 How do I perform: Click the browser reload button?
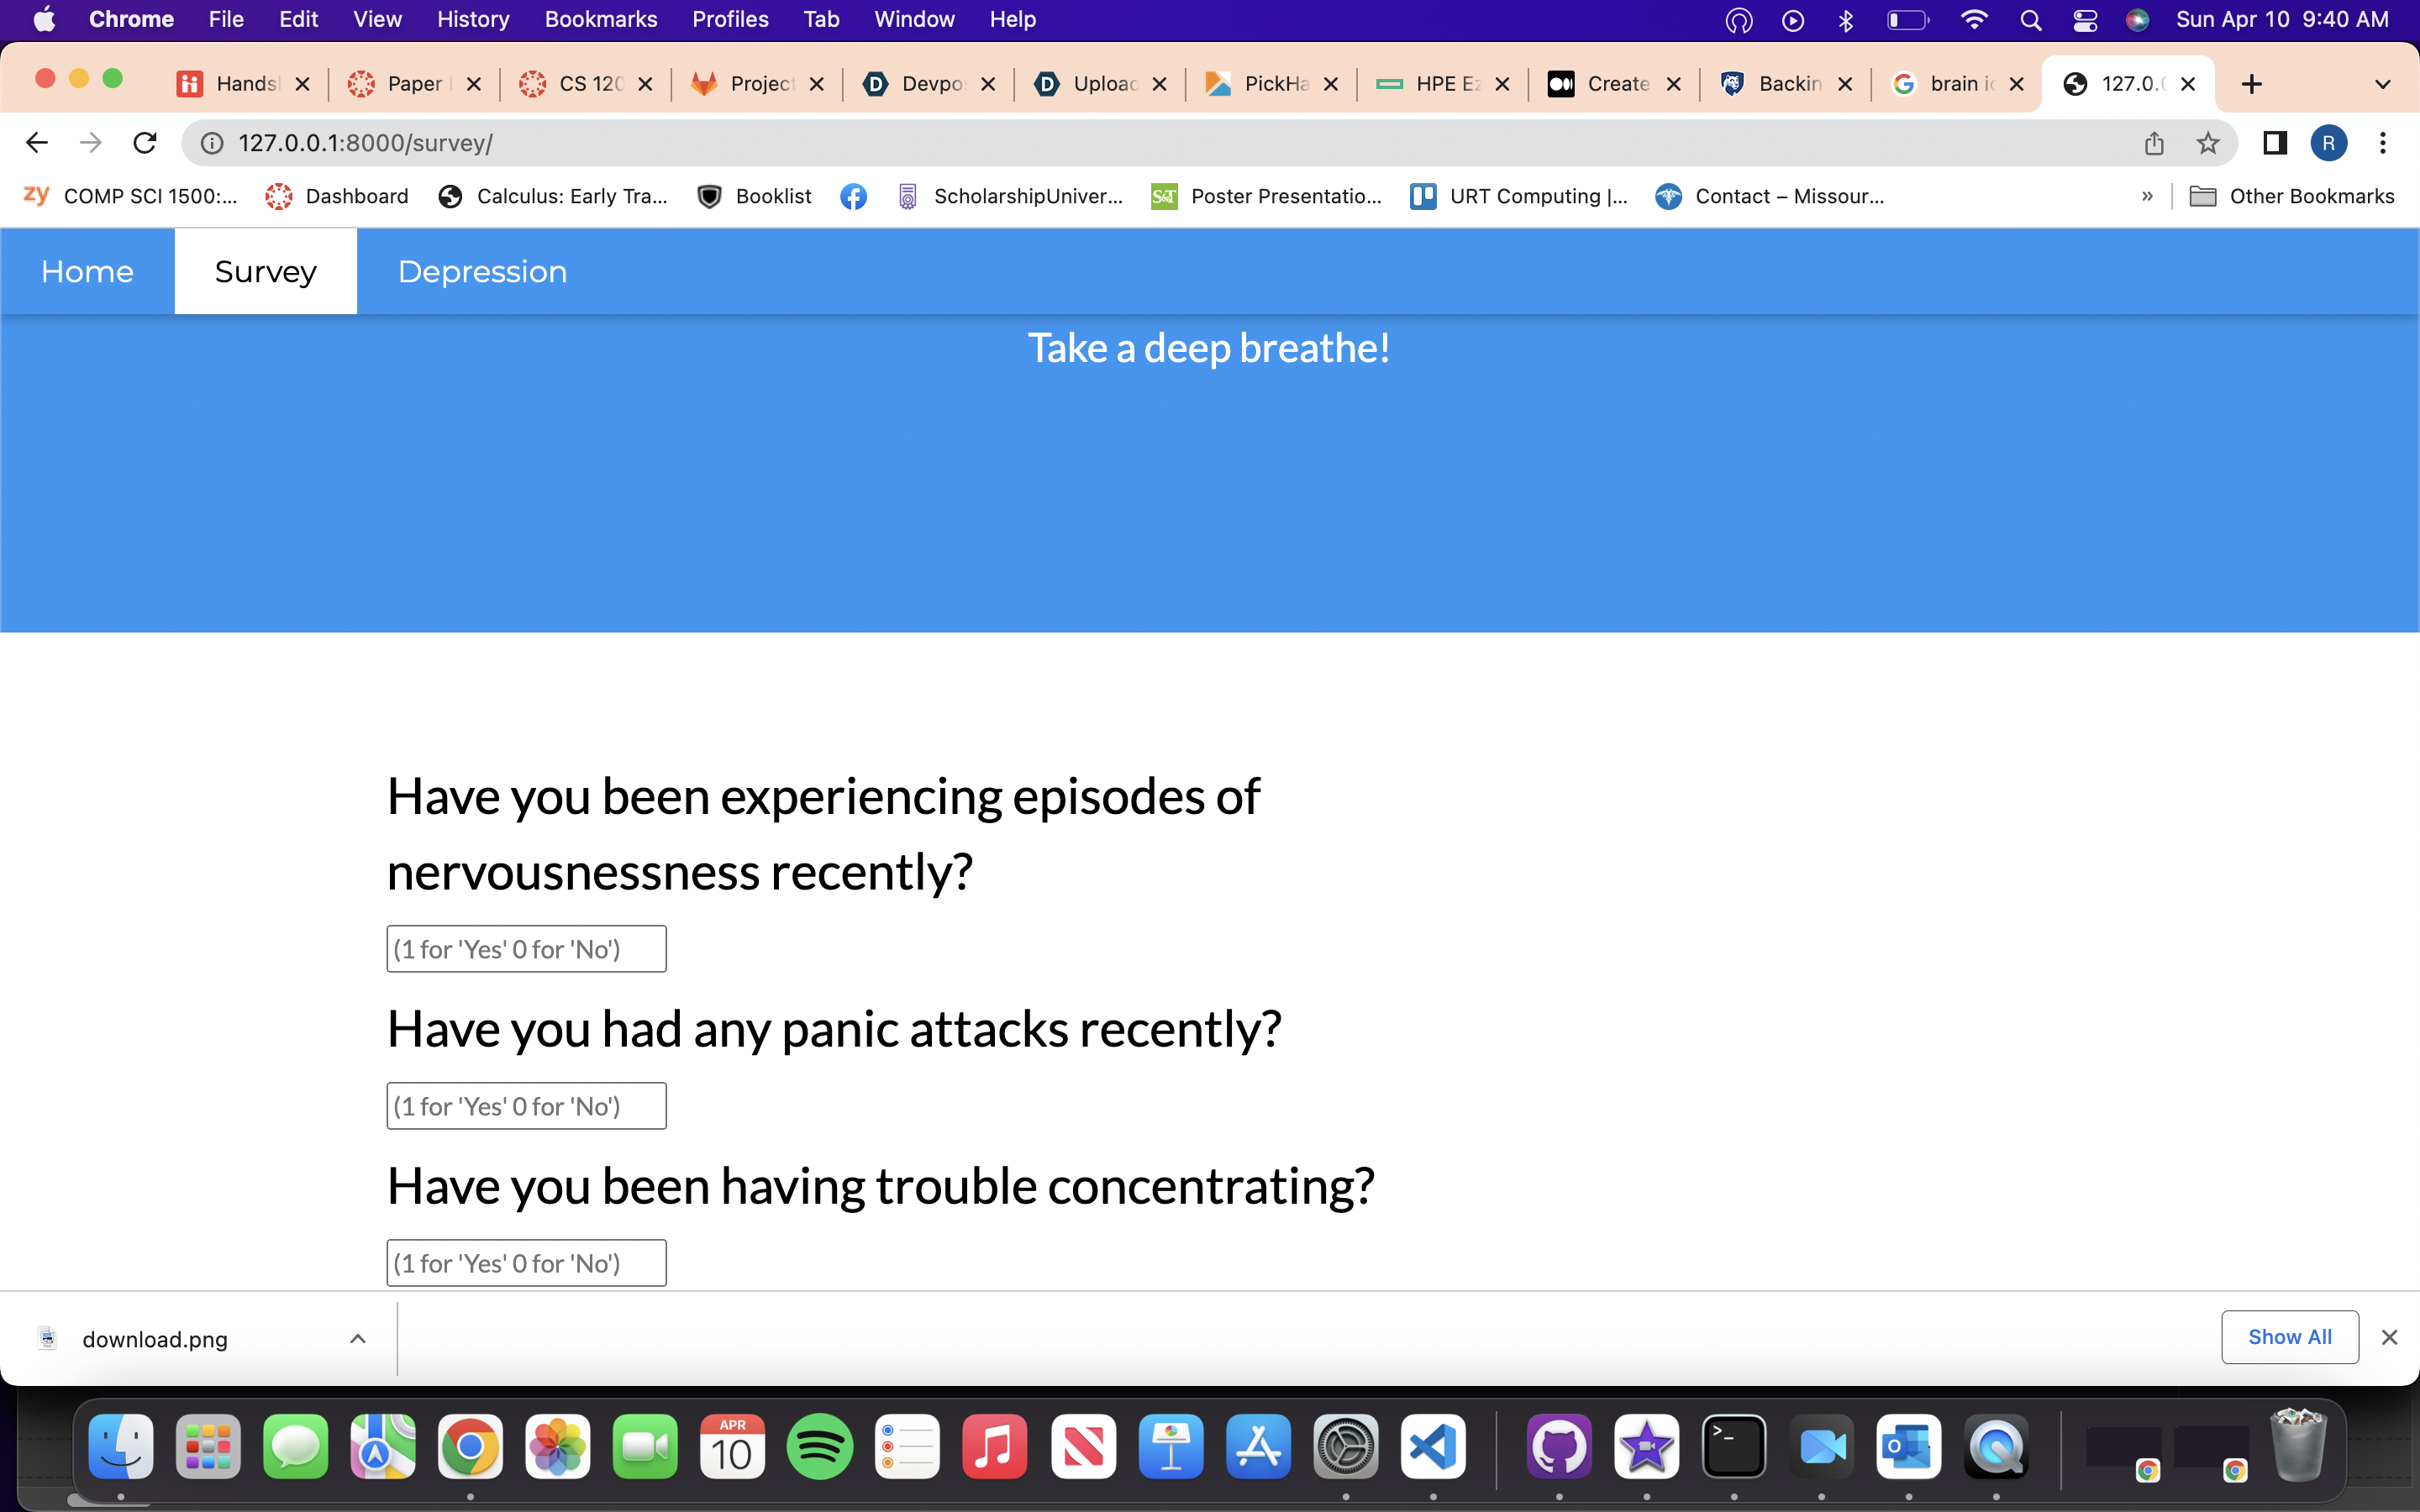point(145,143)
